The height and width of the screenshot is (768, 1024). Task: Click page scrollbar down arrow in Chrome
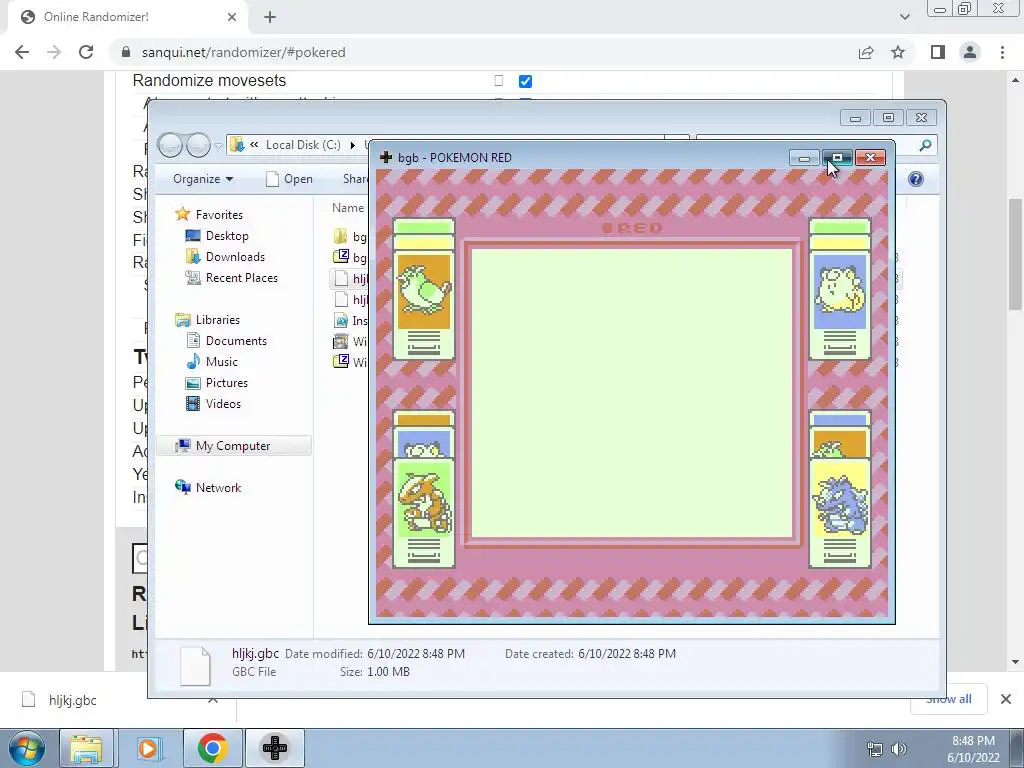1015,662
